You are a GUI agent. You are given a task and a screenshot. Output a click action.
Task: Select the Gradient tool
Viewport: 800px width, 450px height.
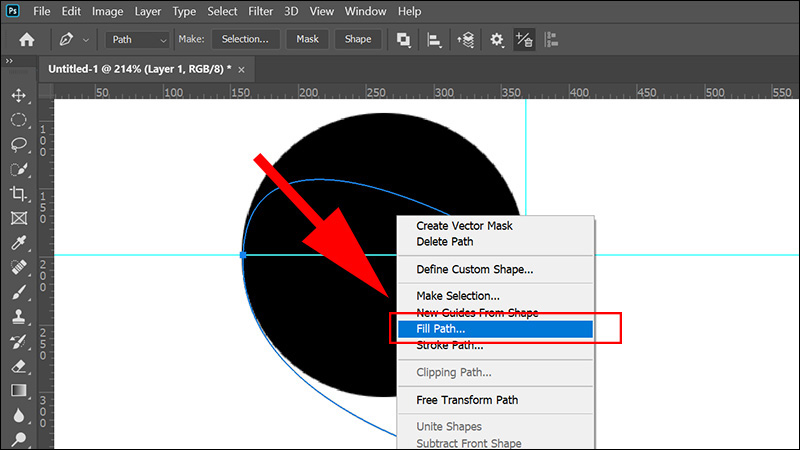[19, 390]
